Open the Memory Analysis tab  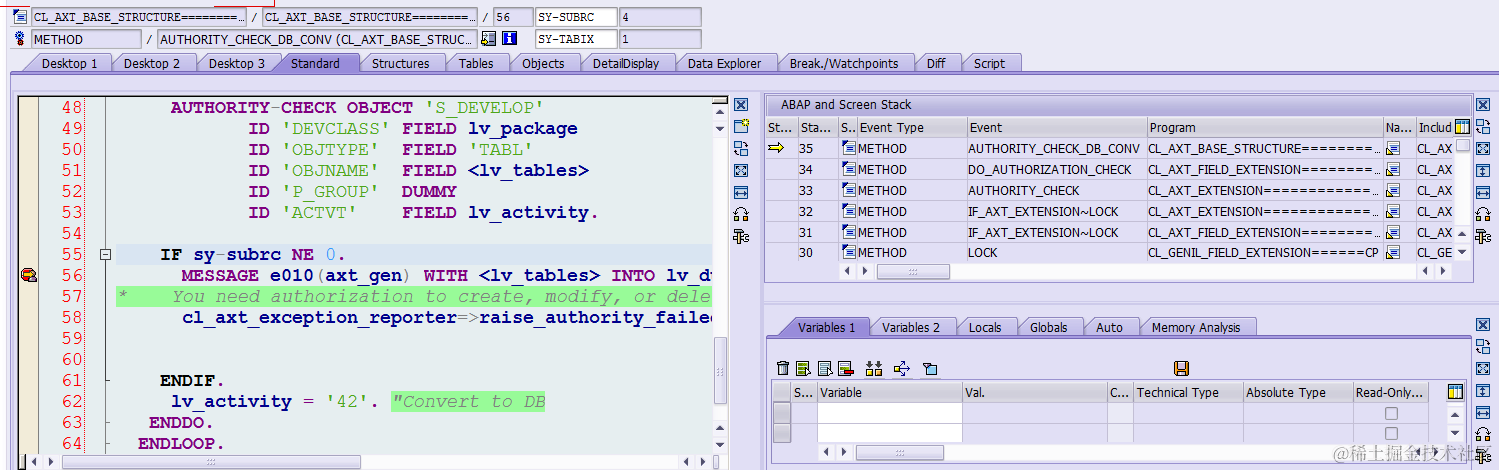[1195, 327]
